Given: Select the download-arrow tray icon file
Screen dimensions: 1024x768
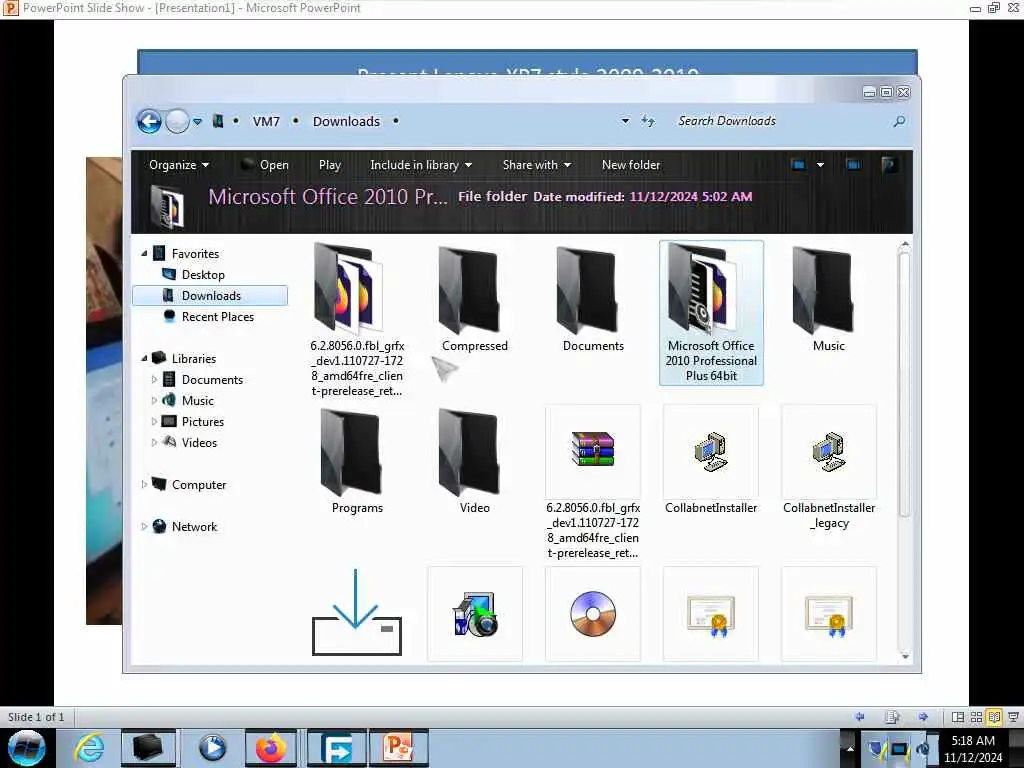Looking at the screenshot, I should tap(357, 613).
